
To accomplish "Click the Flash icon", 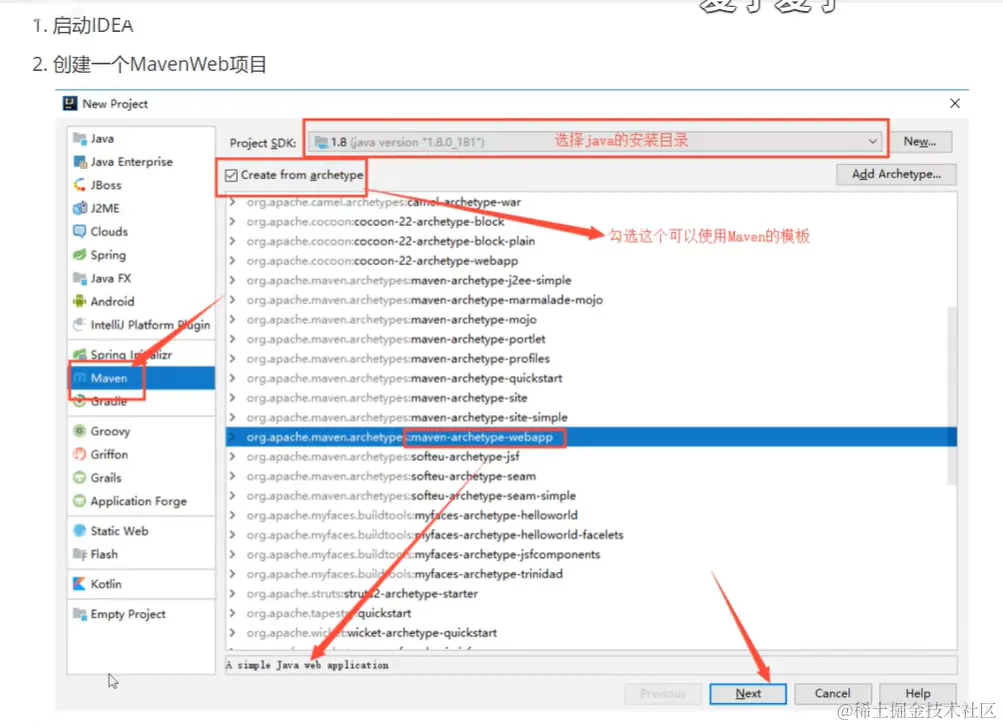I will pyautogui.click(x=80, y=554).
